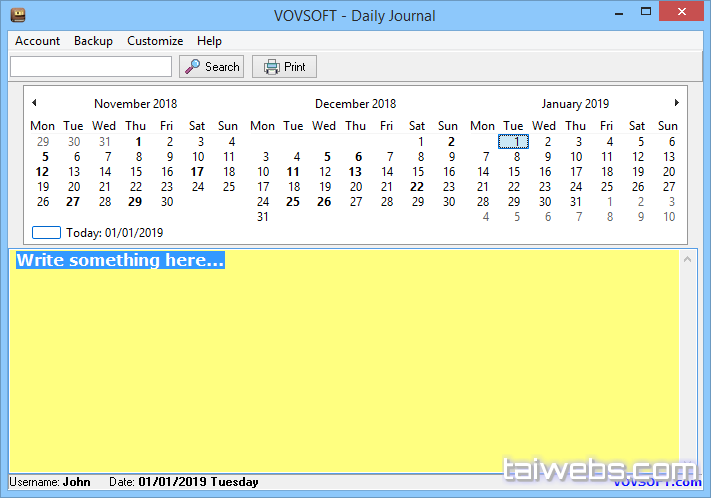This screenshot has width=711, height=498.
Task: Select January 1 highlighted date
Action: 513,142
